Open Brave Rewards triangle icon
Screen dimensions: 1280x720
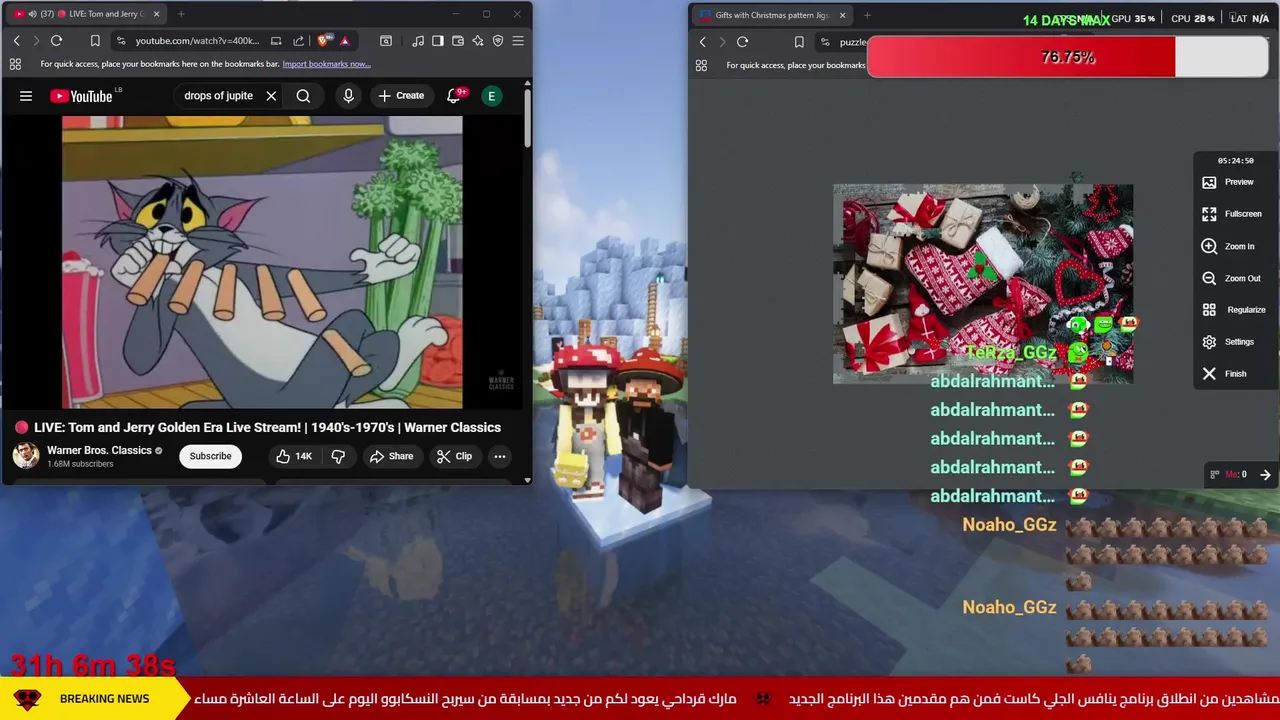(345, 41)
